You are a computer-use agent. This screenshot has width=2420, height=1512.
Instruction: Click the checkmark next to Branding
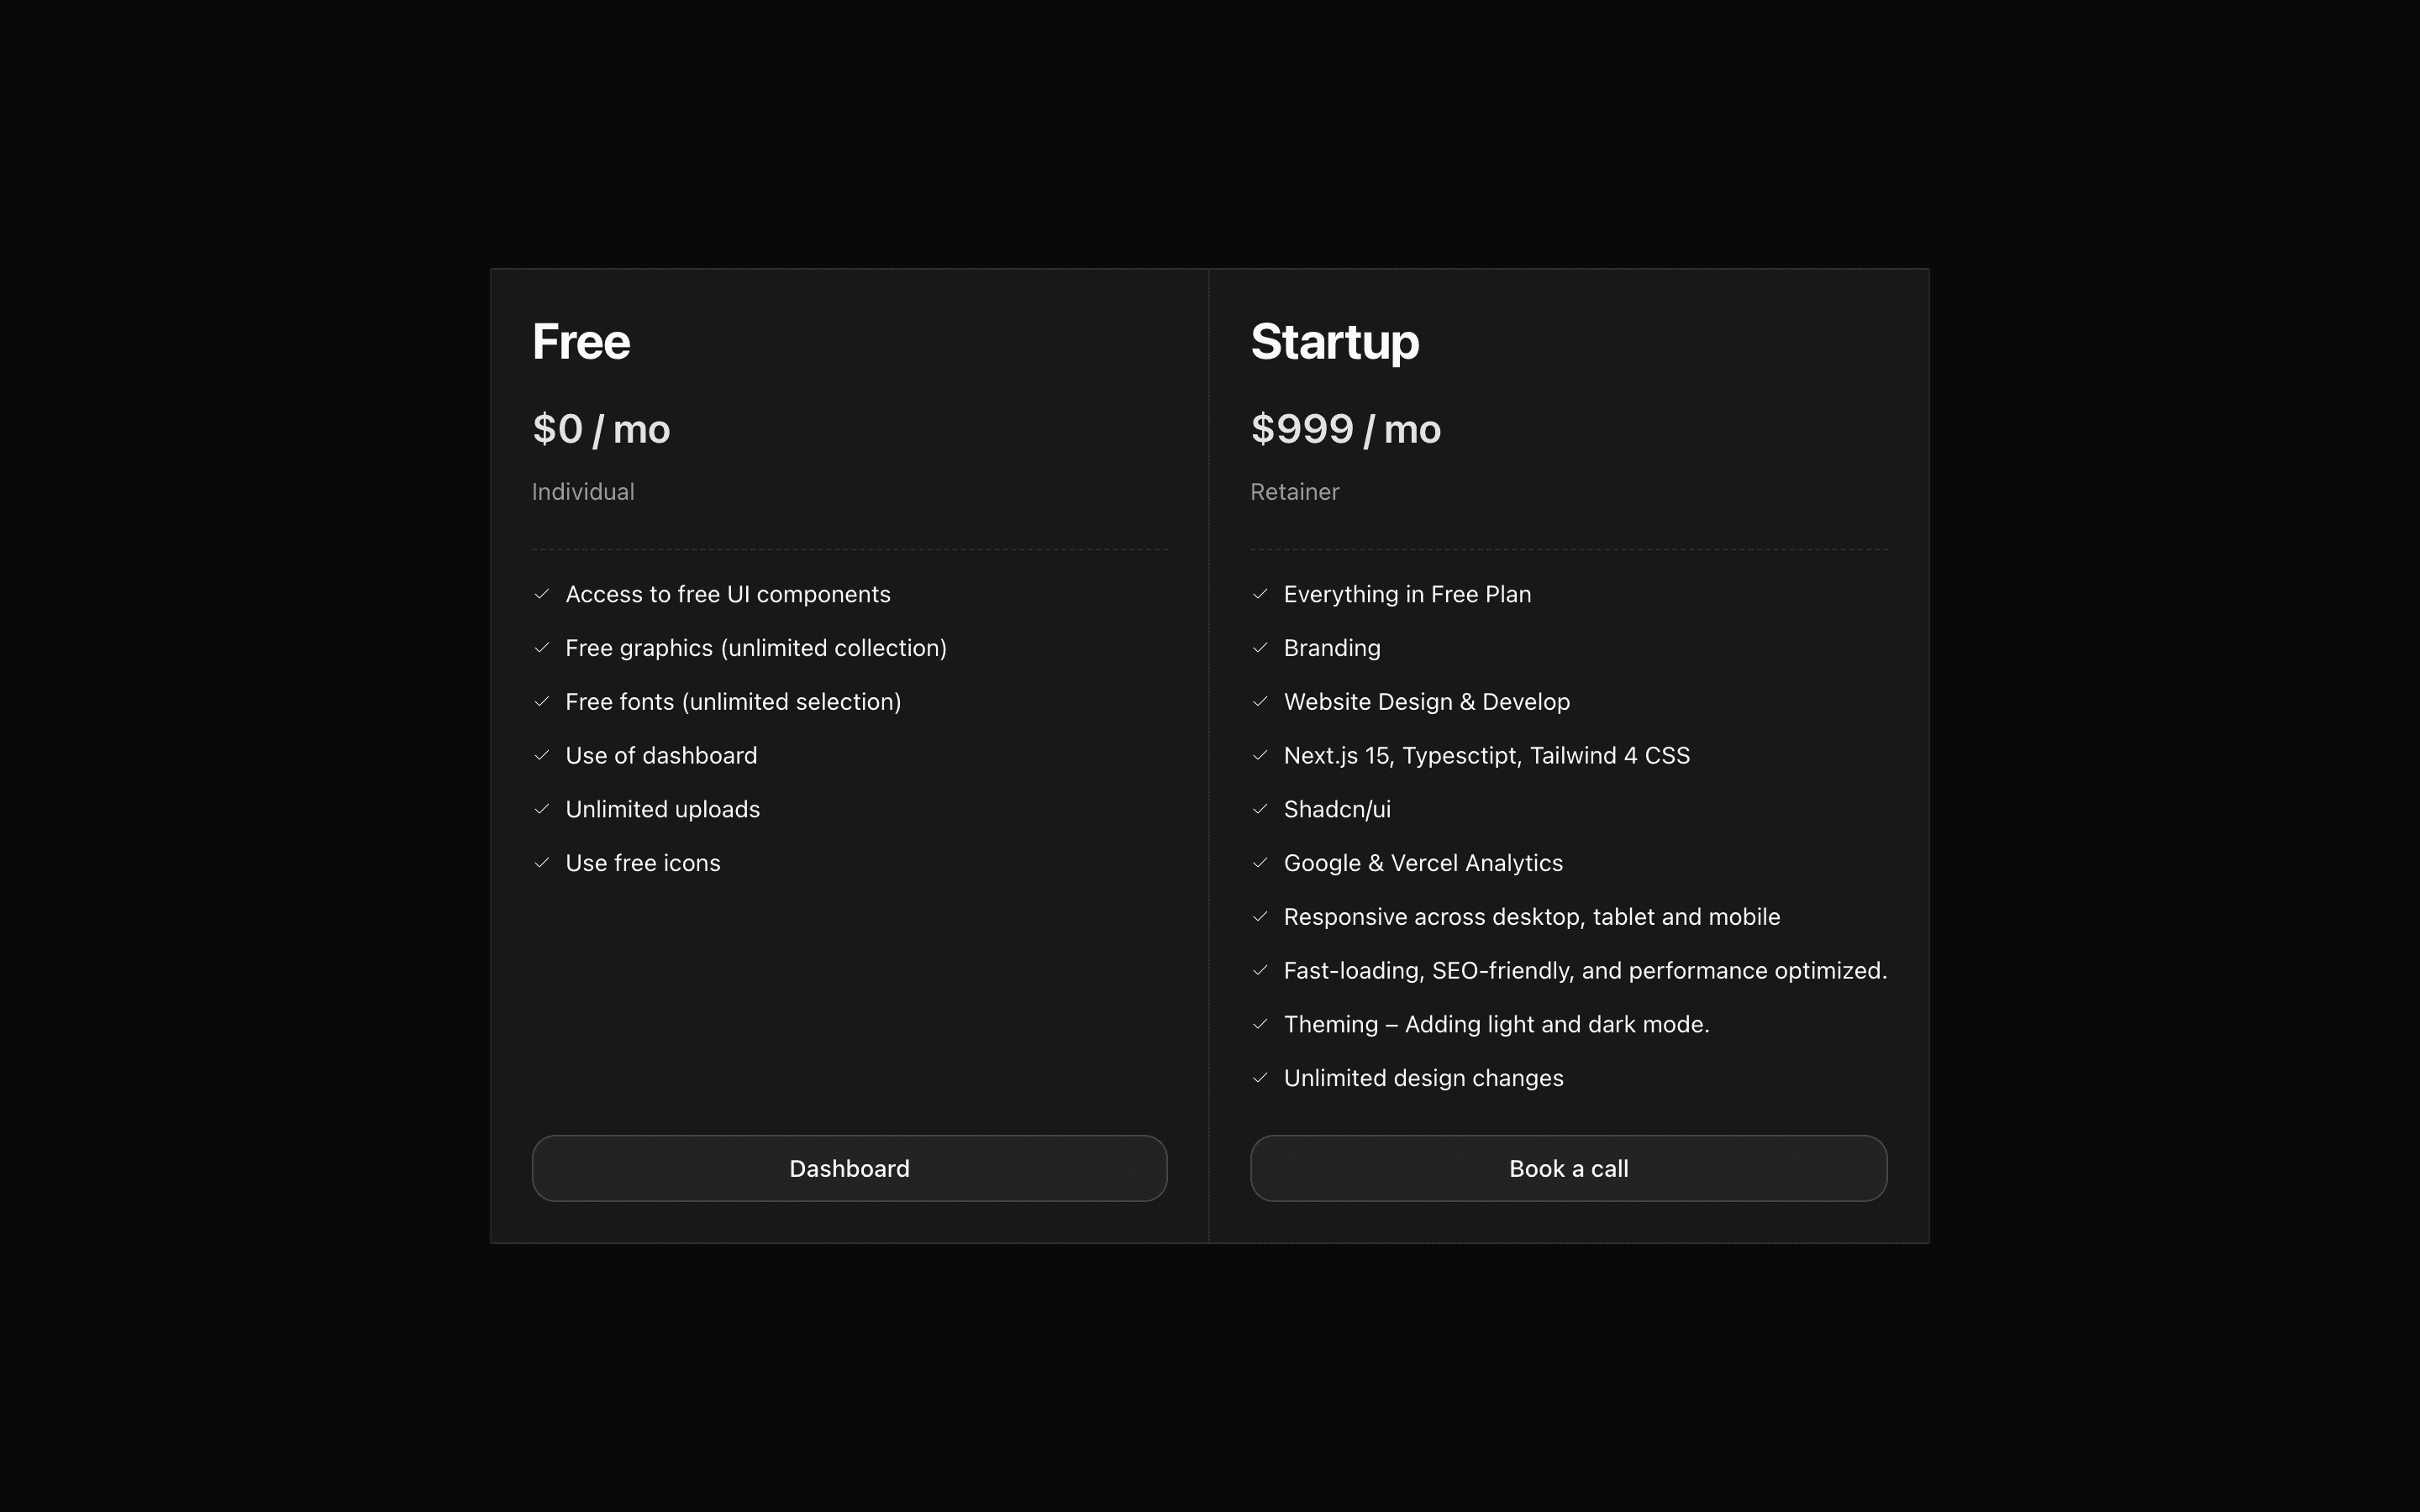click(1260, 648)
